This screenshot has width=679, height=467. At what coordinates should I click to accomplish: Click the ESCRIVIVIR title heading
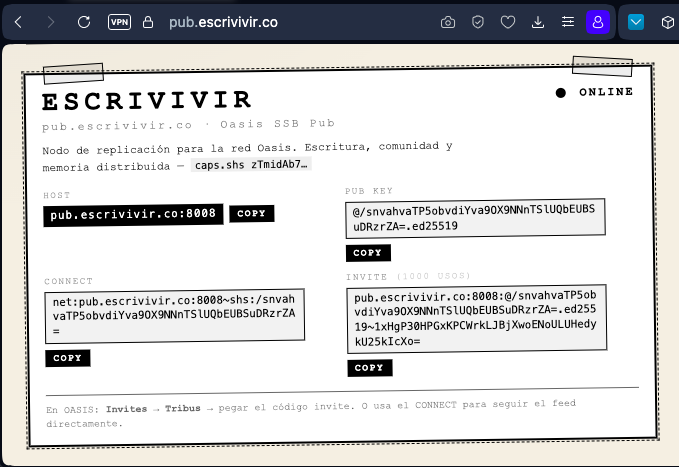pos(147,101)
